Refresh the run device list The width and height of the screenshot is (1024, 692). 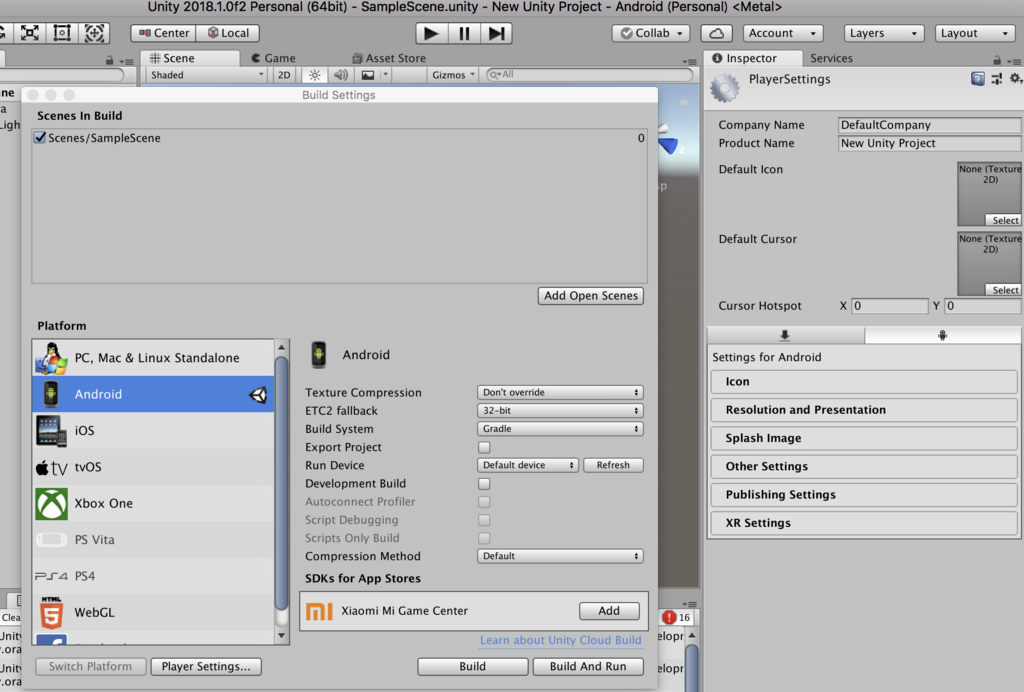[613, 465]
